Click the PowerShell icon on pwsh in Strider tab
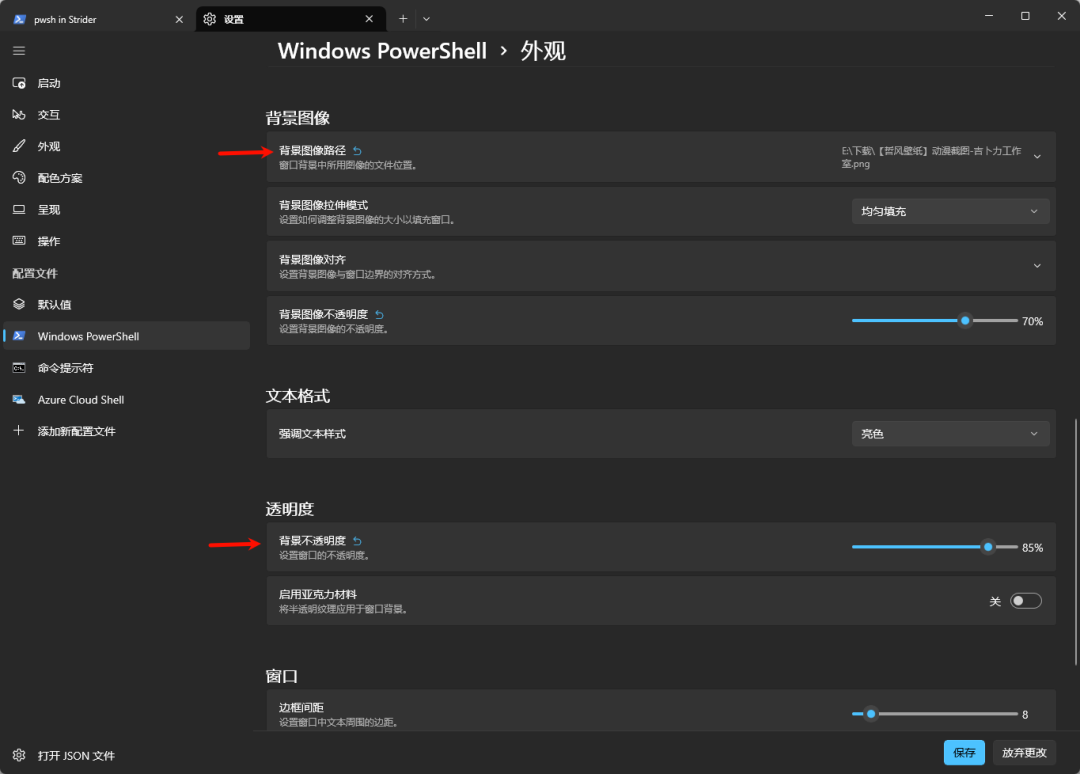Screen dimensions: 1080x774 (x=20, y=19)
